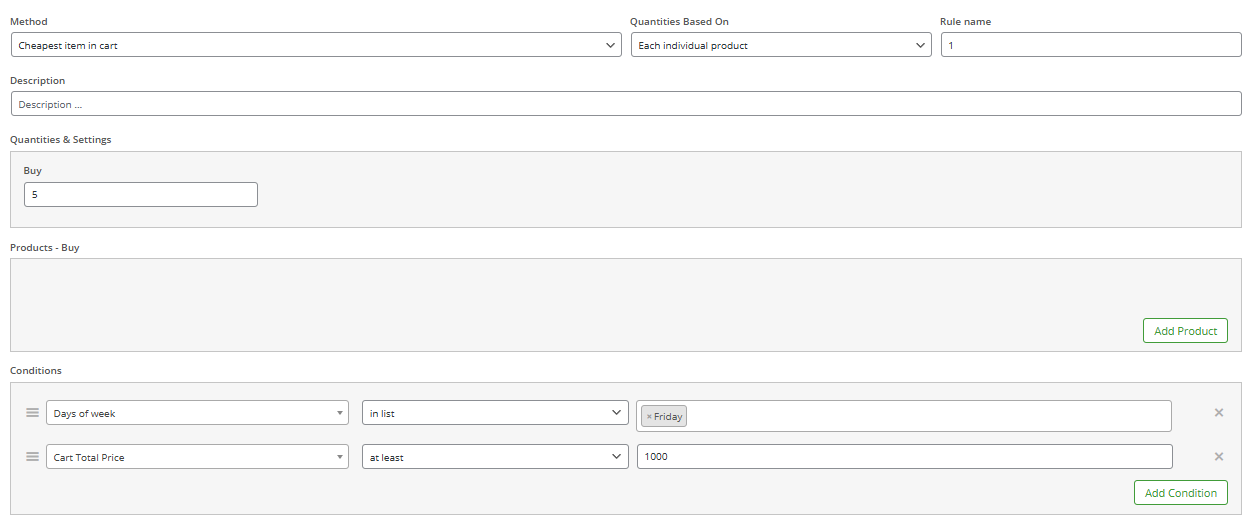
Task: Click drag handle of Cart Total Price condition
Action: click(x=32, y=457)
